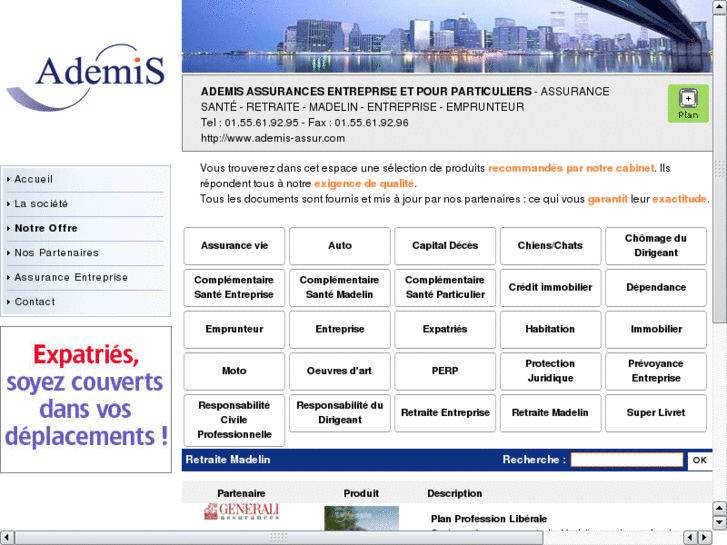Select the Oeuvres d'art category

(x=340, y=371)
